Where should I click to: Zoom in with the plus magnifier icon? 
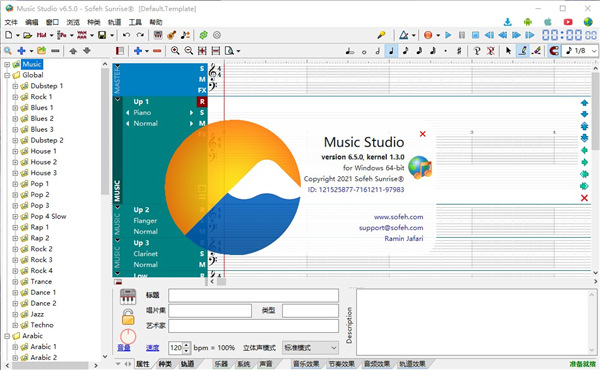coord(175,51)
